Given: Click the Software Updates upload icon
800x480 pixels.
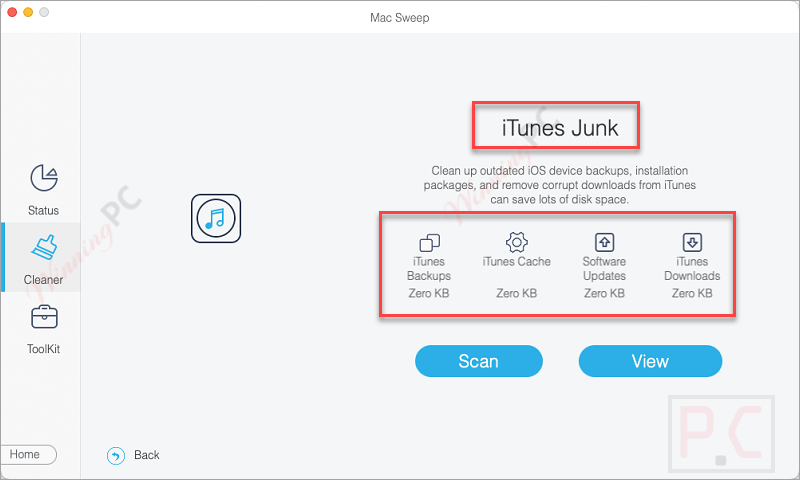Looking at the screenshot, I should coord(604,242).
